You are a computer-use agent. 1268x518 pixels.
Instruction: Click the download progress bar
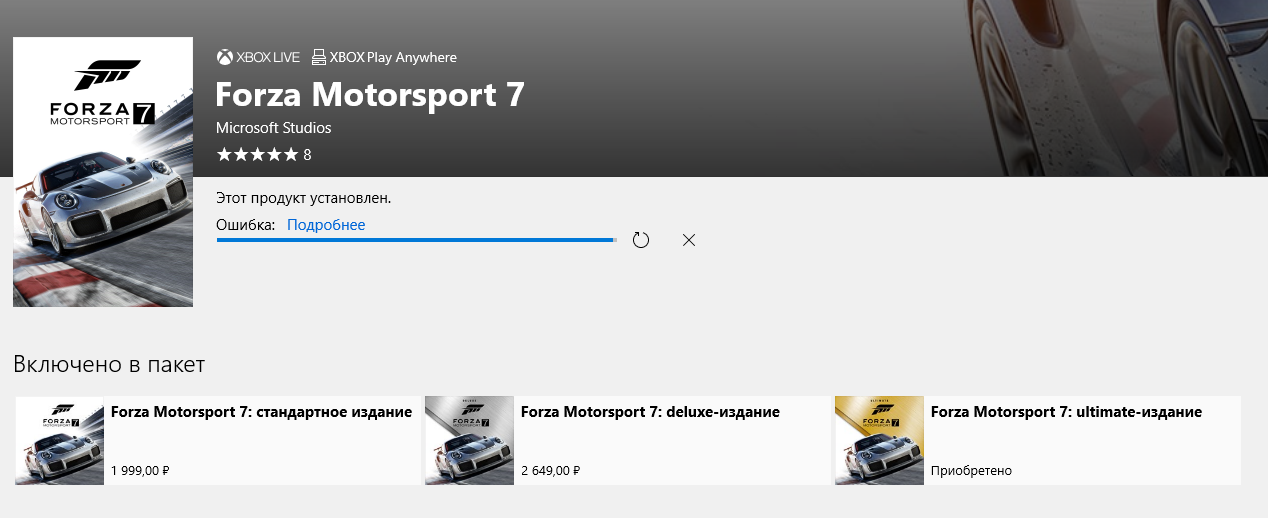(416, 240)
